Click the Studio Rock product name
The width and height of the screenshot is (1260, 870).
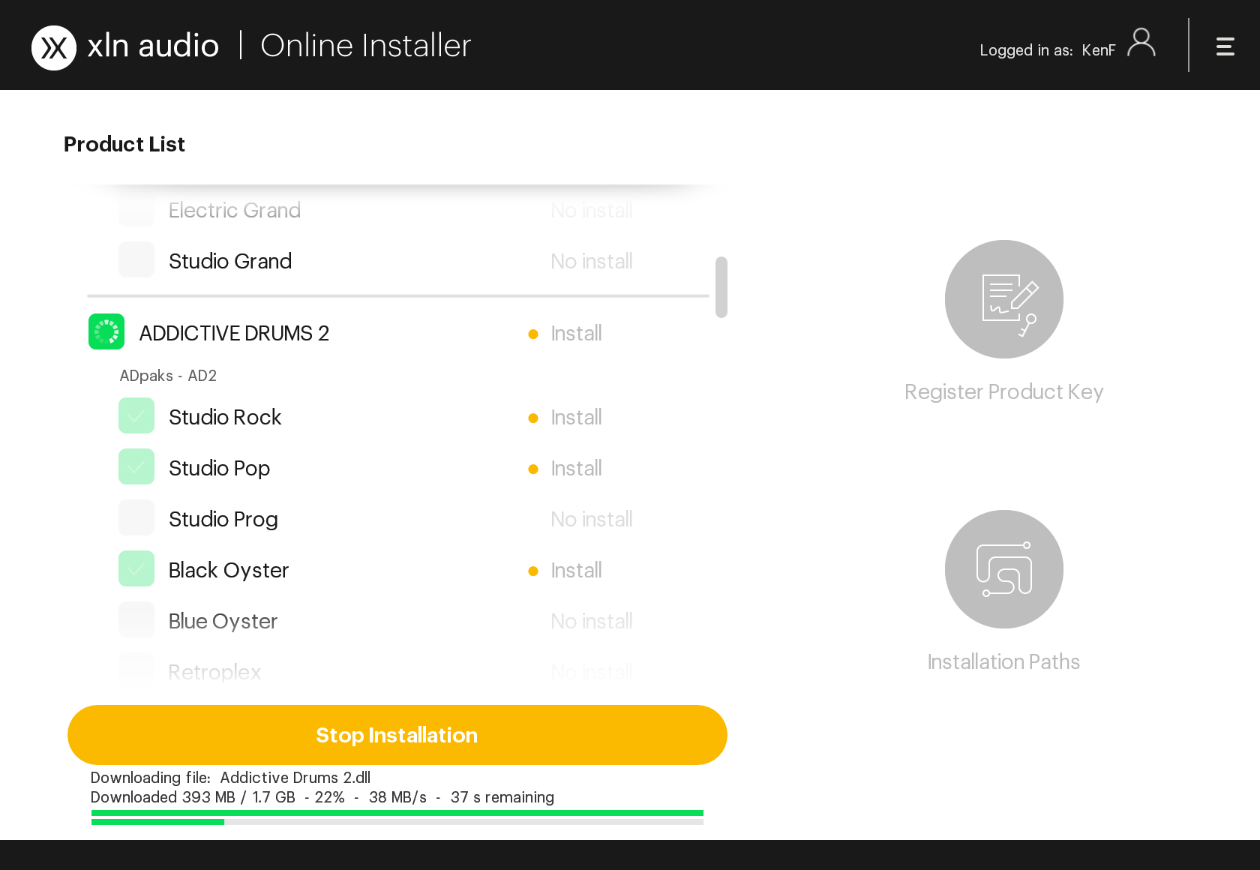pyautogui.click(x=225, y=417)
